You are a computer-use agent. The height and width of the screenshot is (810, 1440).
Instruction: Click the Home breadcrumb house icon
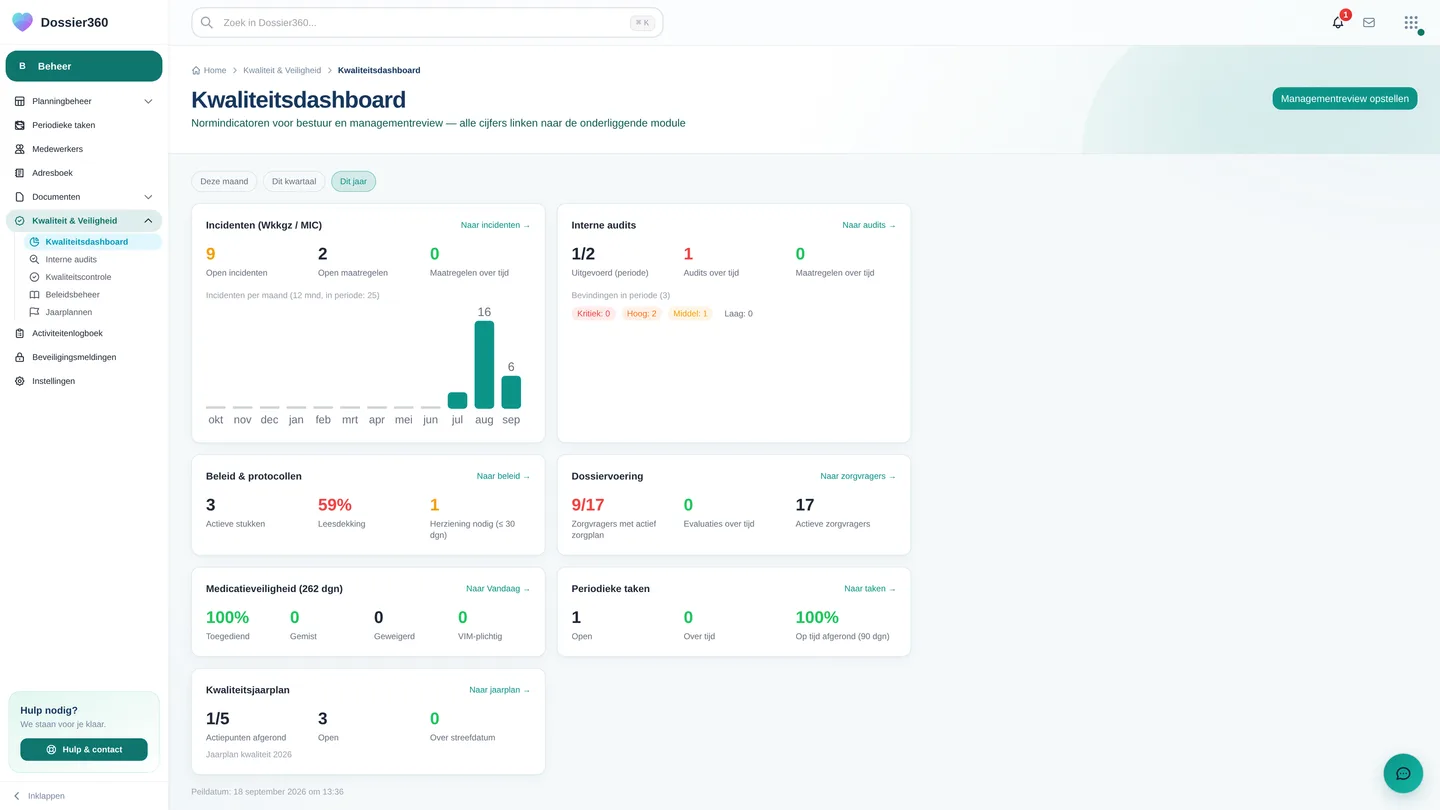coord(196,70)
